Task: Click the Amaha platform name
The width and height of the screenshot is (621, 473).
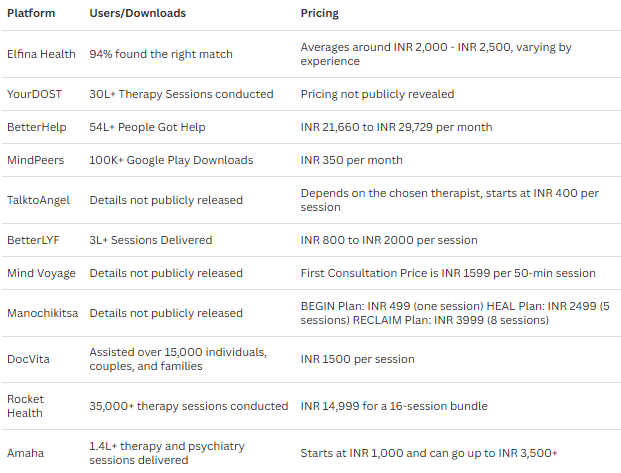Action: pyautogui.click(x=27, y=453)
